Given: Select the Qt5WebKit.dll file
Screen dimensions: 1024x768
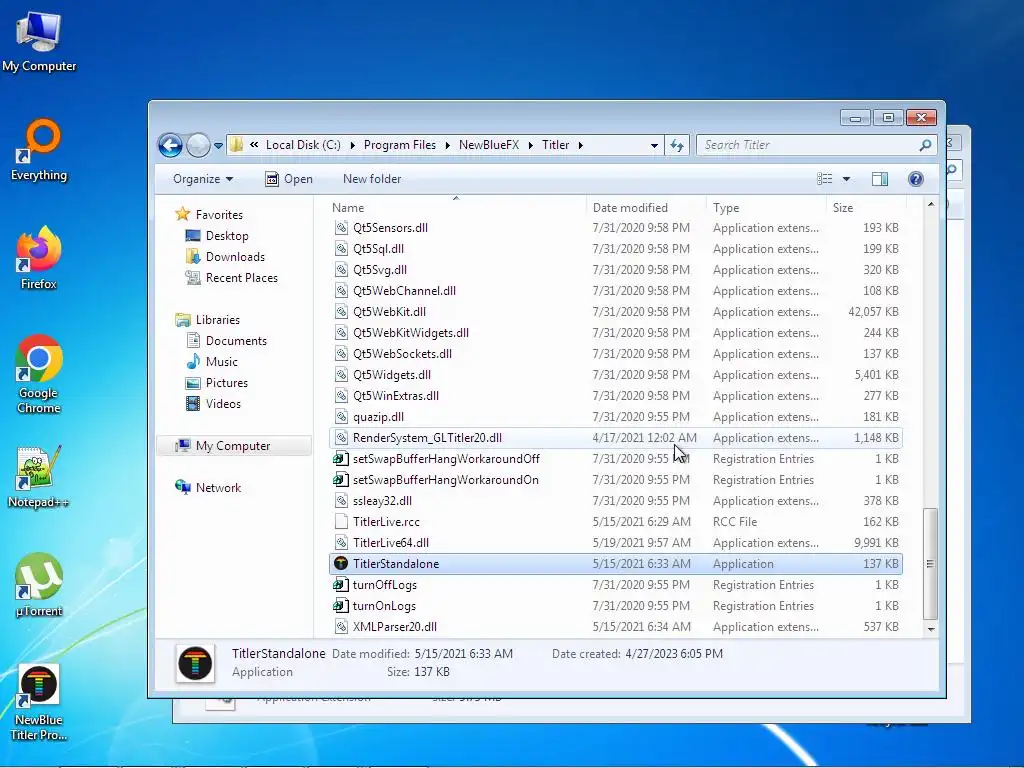Looking at the screenshot, I should 616,312.
